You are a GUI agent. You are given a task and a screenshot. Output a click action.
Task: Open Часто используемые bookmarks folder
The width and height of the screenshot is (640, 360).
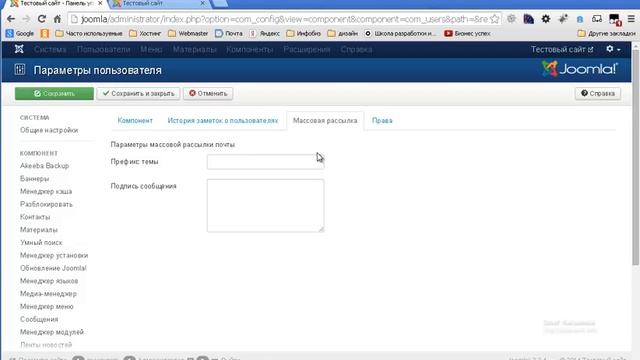pos(89,33)
